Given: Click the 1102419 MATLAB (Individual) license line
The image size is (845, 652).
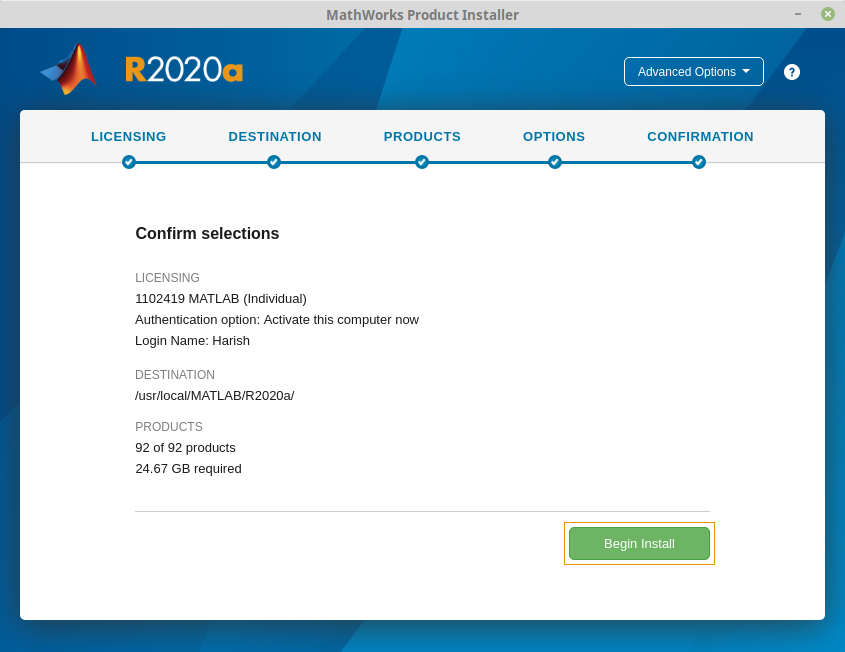Looking at the screenshot, I should (221, 298).
